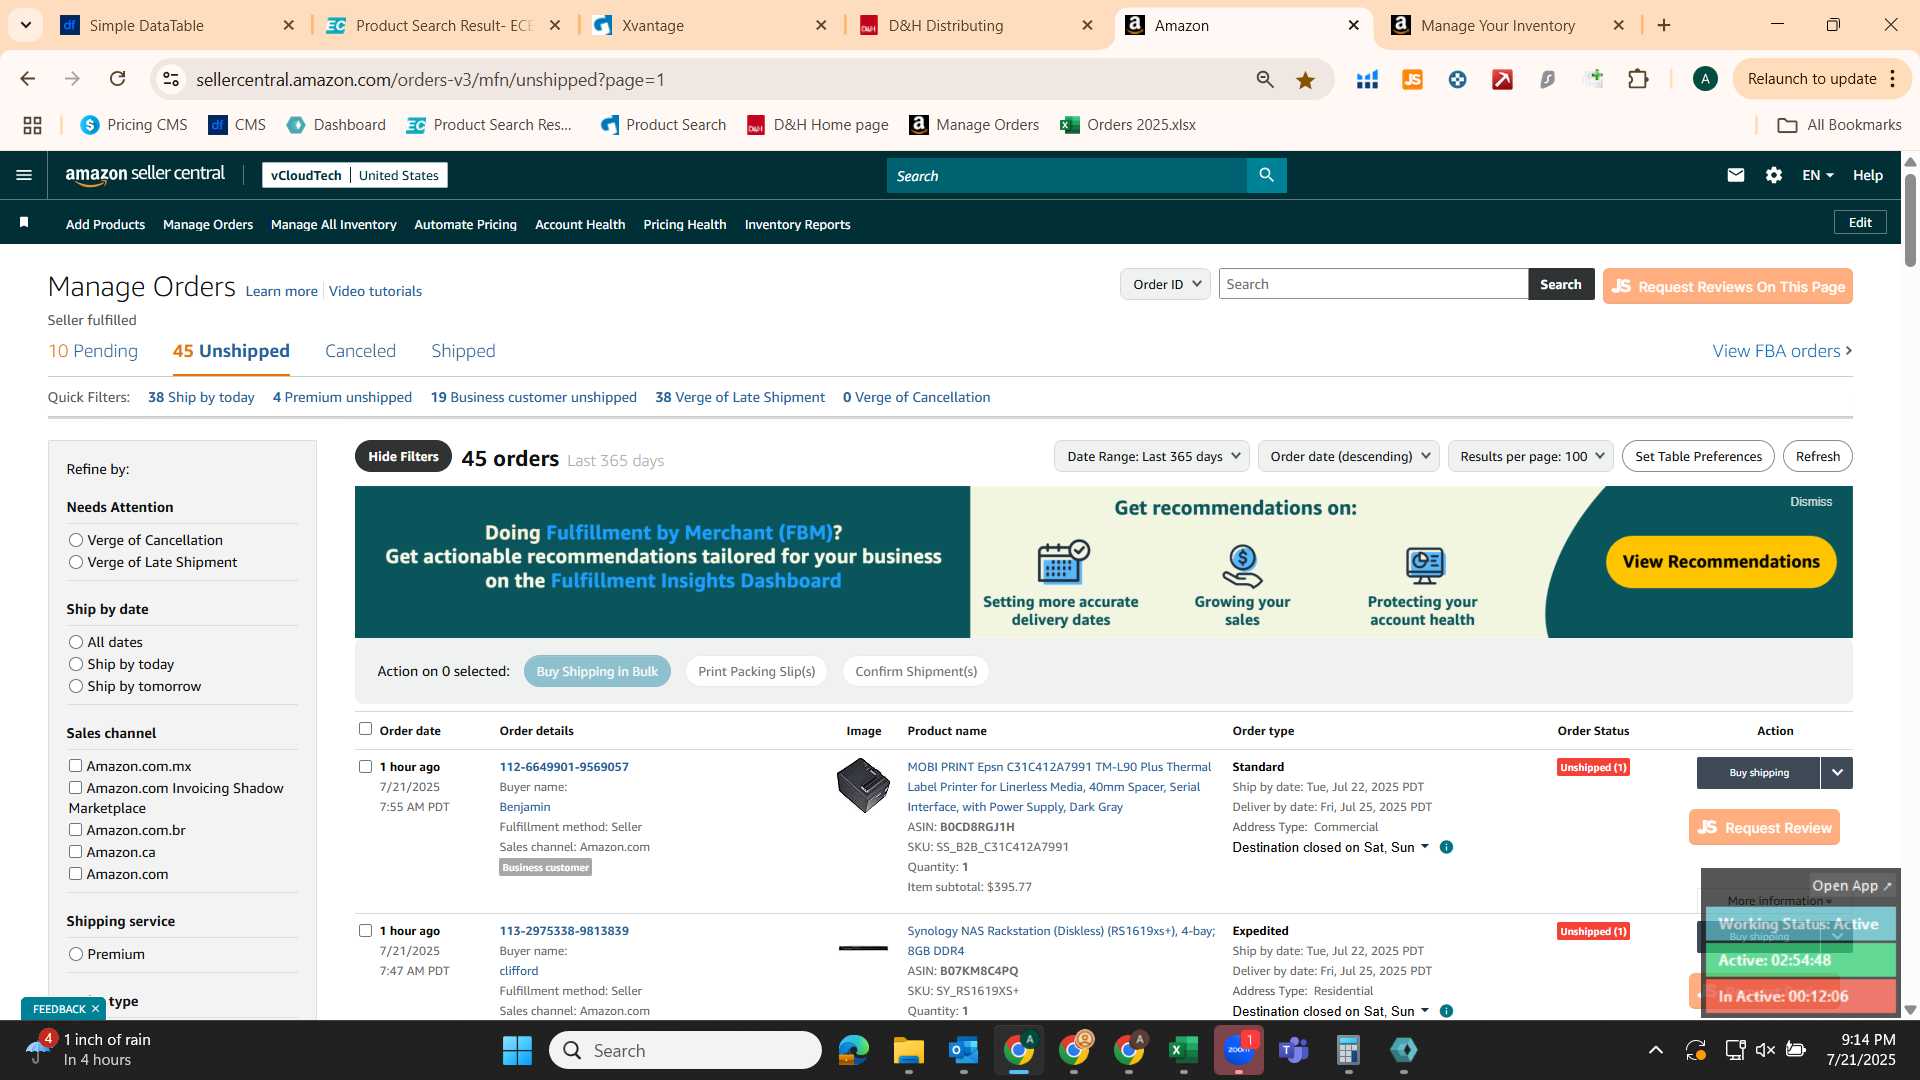Open Order date (descending) sort dropdown
Viewport: 1920px width, 1080px height.
1349,456
